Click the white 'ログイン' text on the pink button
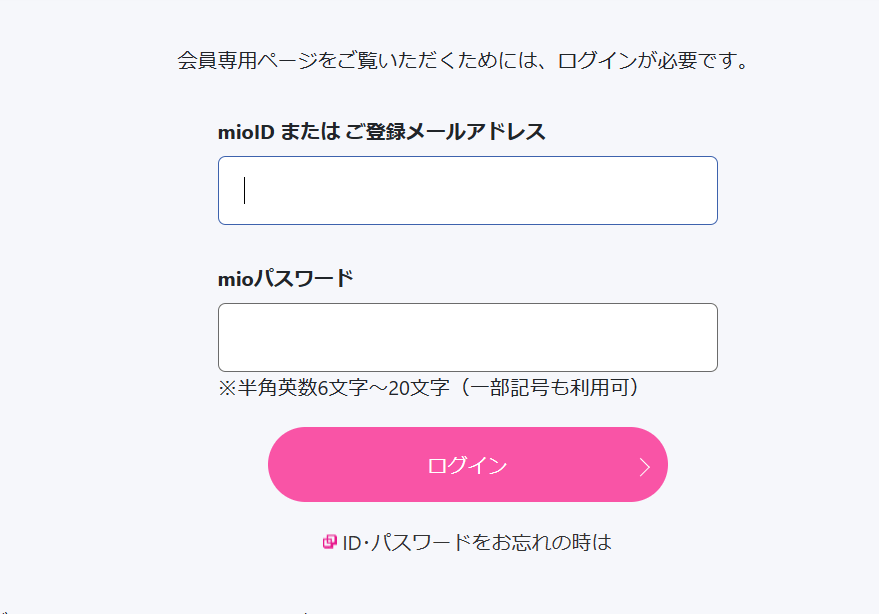The image size is (879, 614). point(467,466)
